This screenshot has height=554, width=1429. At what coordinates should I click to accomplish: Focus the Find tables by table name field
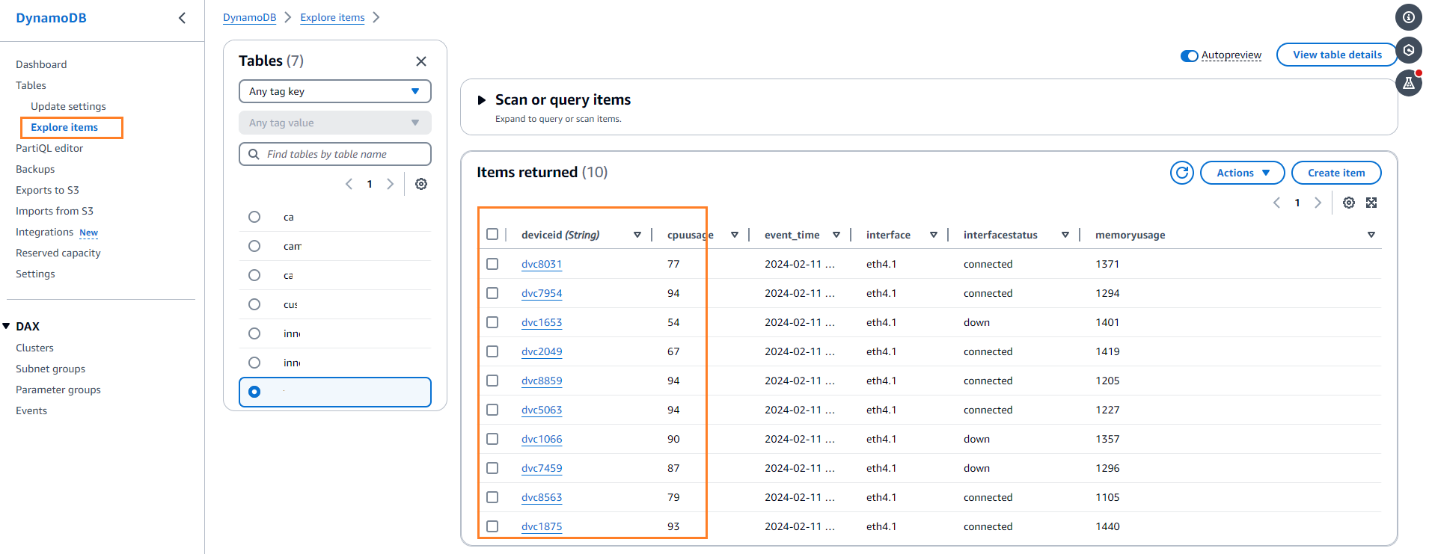tap(335, 154)
